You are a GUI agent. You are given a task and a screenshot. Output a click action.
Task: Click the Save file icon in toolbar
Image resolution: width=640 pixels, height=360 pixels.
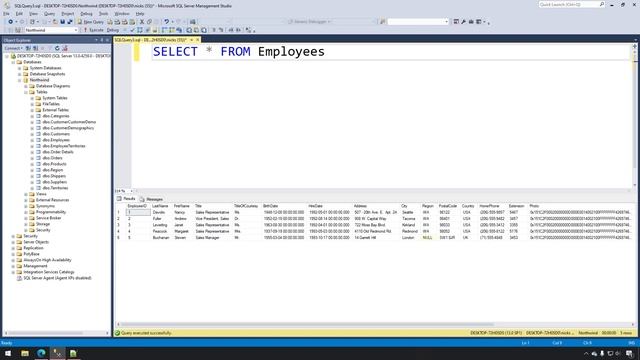tap(62, 22)
